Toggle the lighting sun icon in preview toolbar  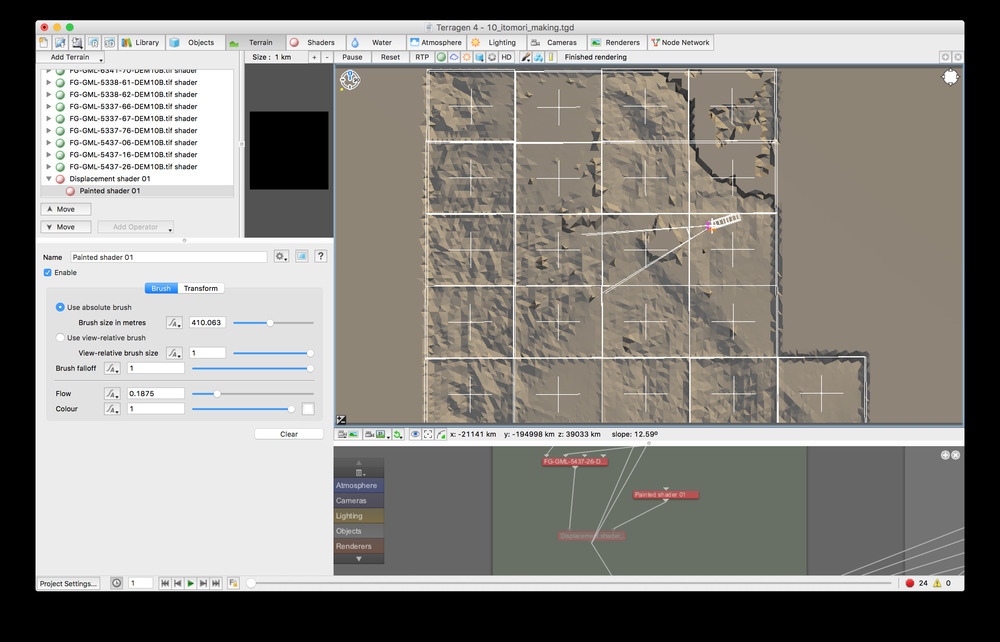click(x=467, y=57)
